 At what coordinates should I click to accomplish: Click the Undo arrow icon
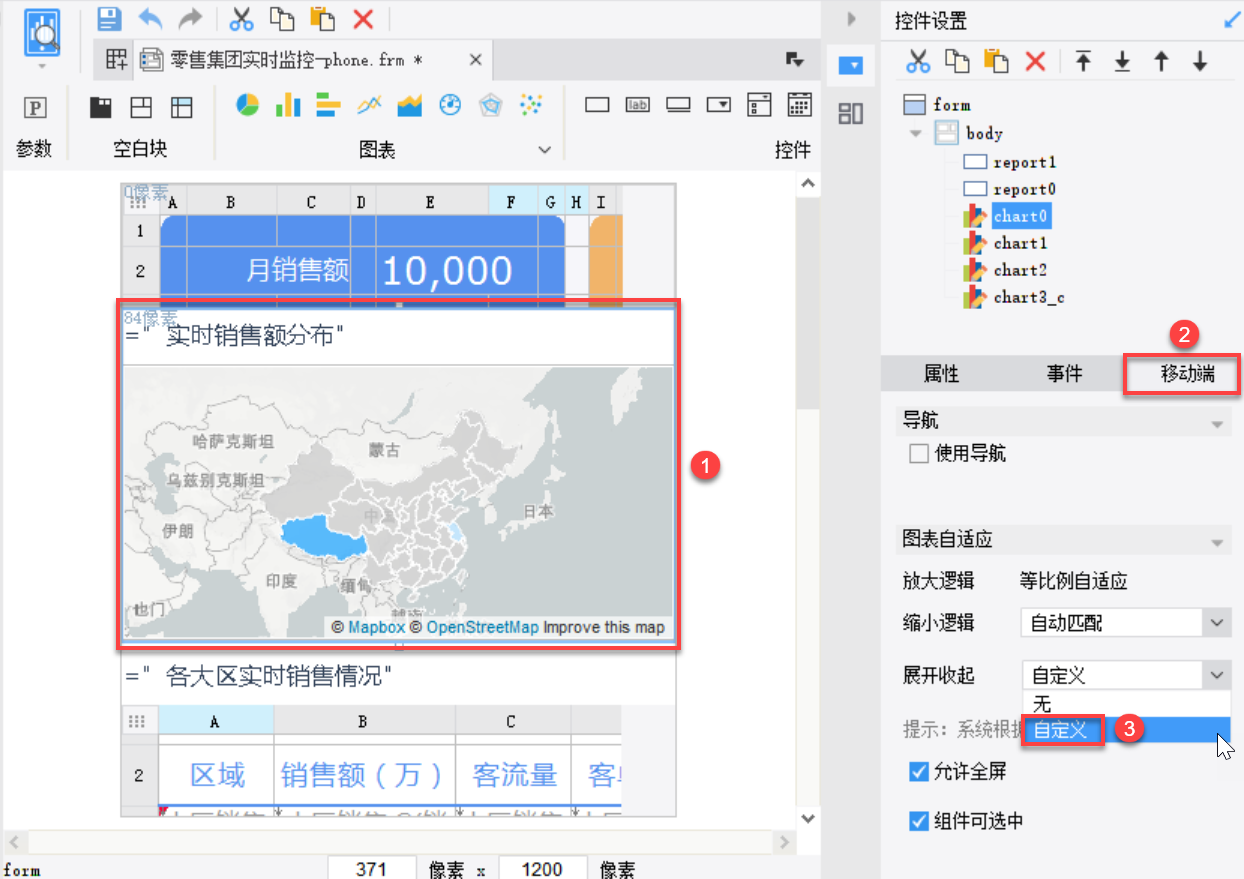tap(150, 18)
